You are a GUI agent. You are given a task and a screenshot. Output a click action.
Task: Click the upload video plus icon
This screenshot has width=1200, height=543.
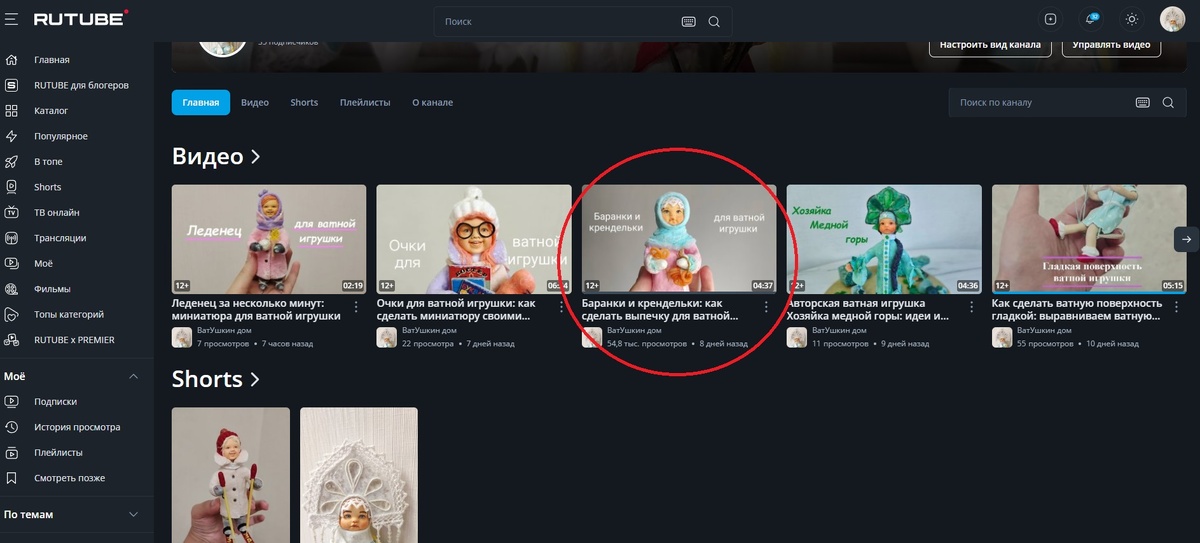(x=1050, y=19)
